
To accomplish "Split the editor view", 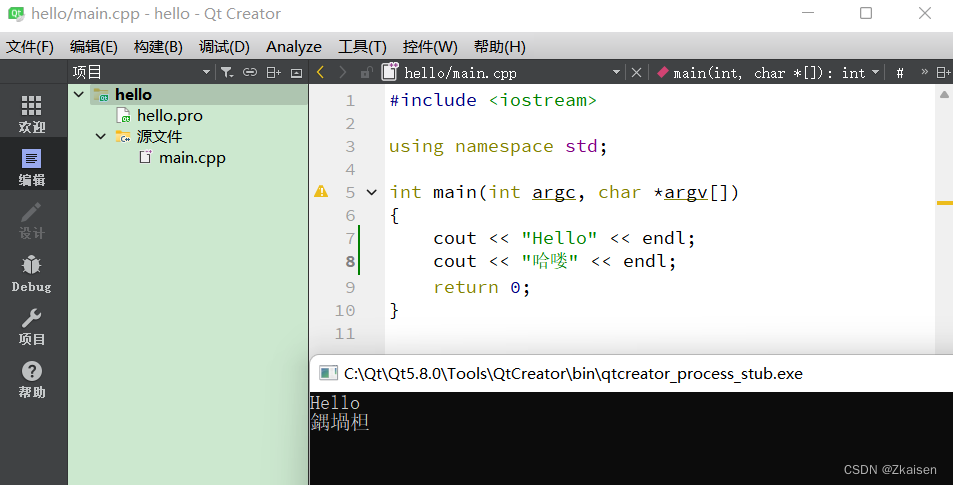I will coord(943,73).
